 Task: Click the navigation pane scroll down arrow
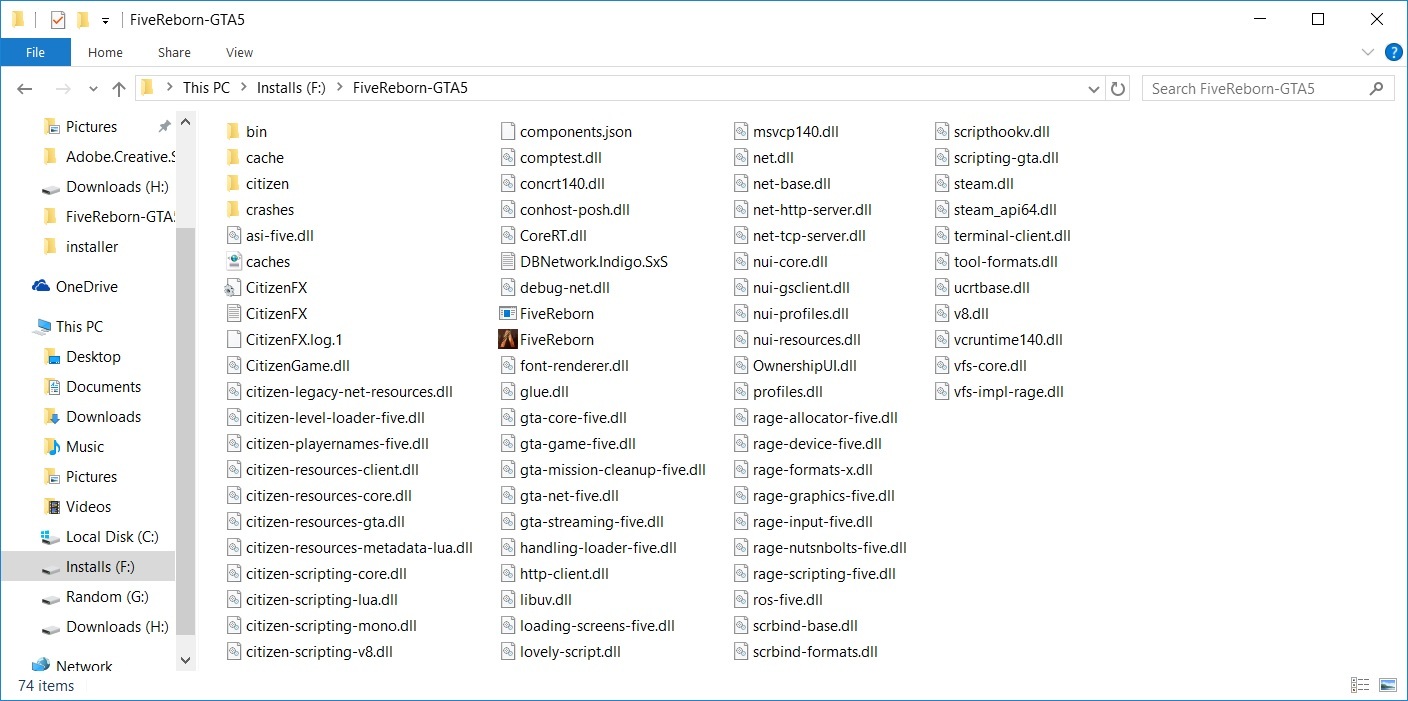pos(185,659)
